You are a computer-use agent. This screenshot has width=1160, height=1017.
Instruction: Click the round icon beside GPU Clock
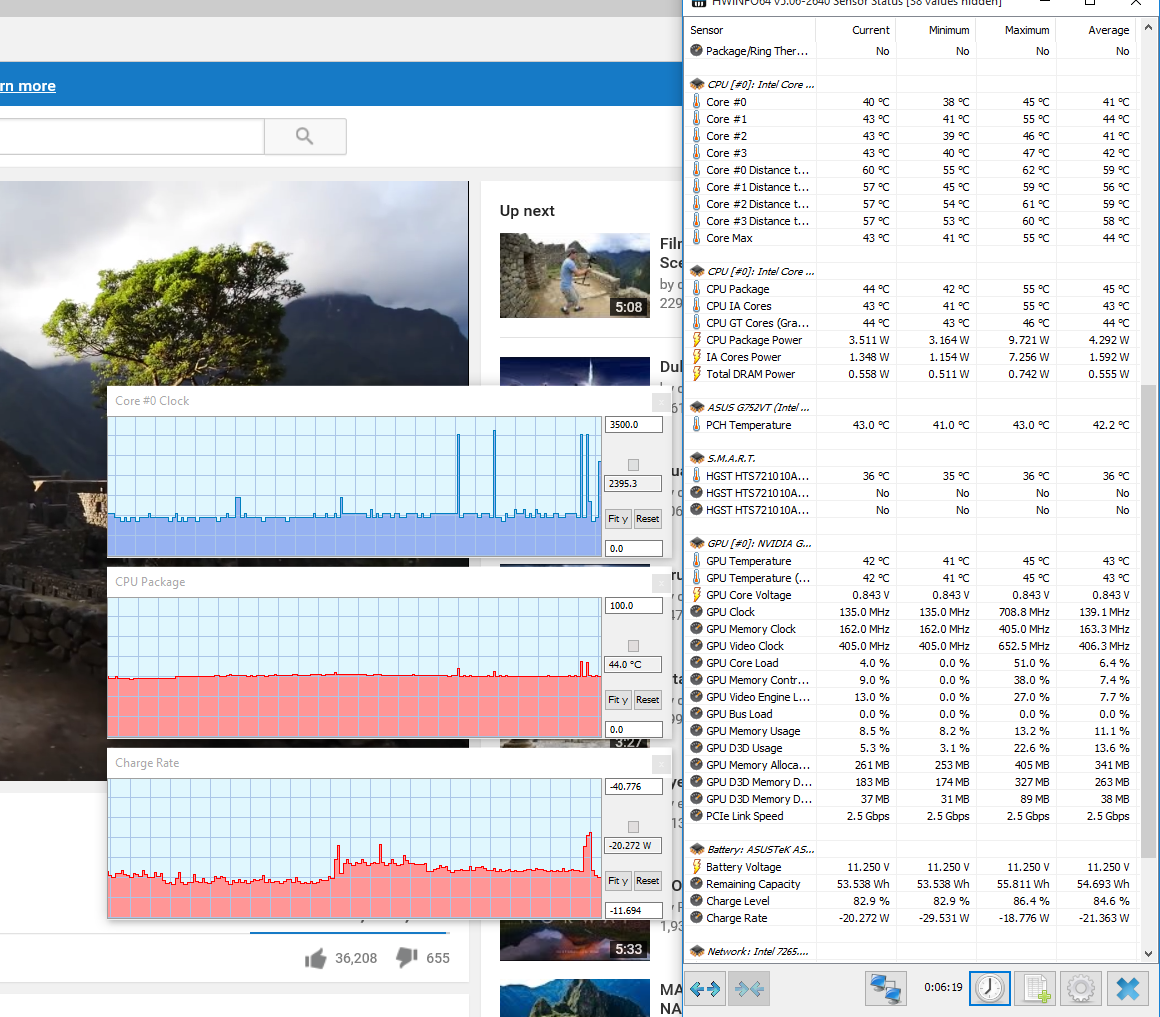696,612
